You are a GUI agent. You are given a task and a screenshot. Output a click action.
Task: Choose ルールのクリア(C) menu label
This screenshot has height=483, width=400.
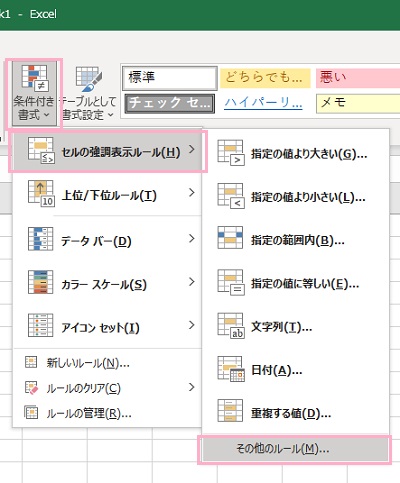coord(84,388)
